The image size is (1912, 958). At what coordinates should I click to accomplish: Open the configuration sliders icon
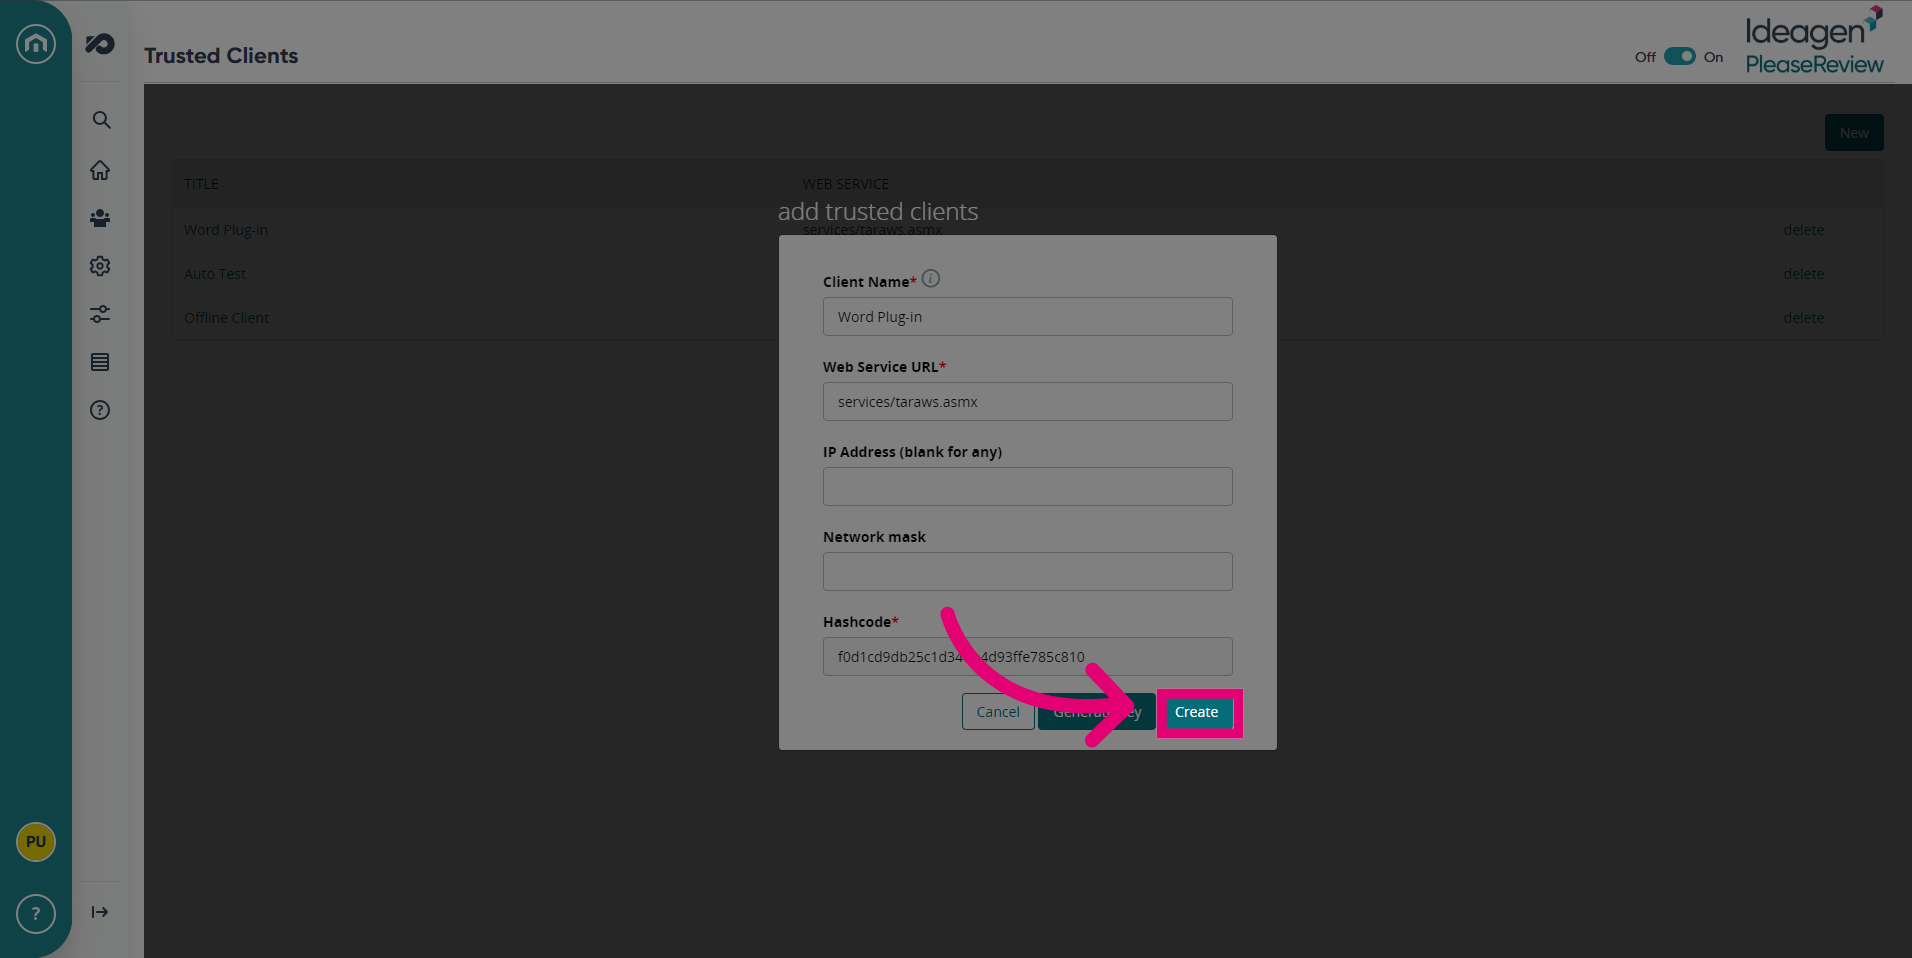pyautogui.click(x=100, y=314)
